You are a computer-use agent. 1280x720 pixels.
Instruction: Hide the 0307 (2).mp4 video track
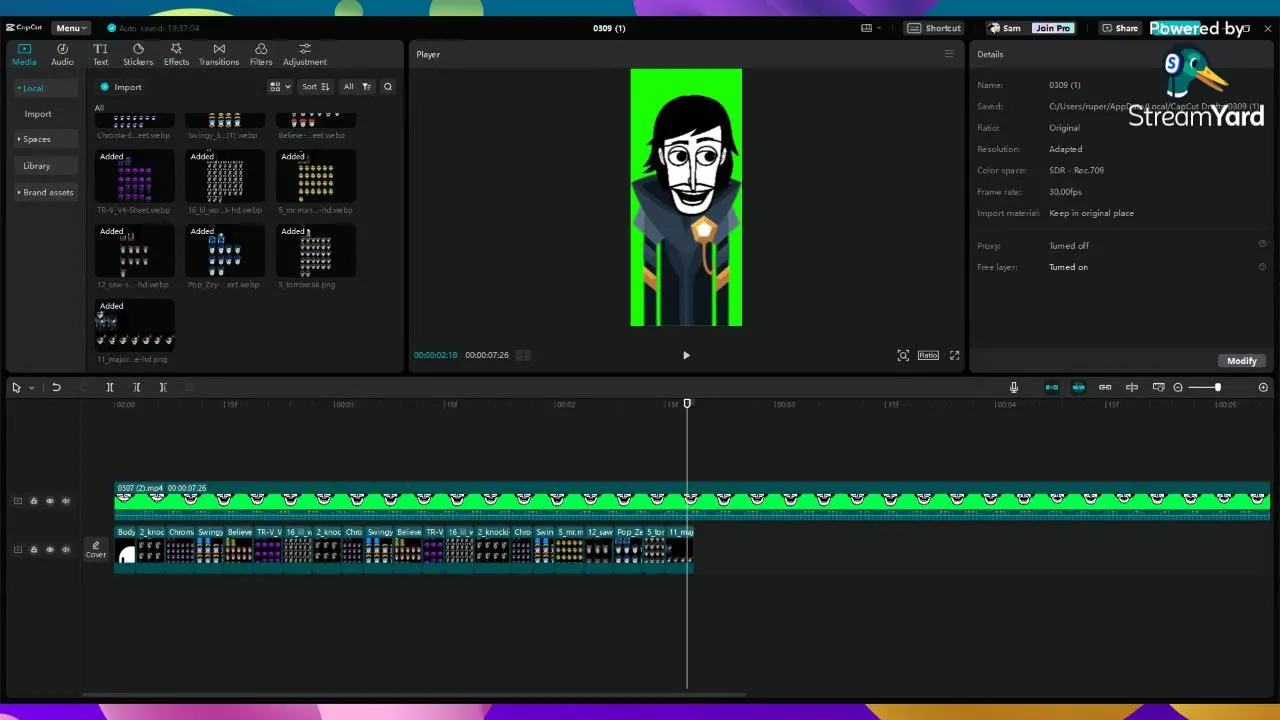pos(50,501)
